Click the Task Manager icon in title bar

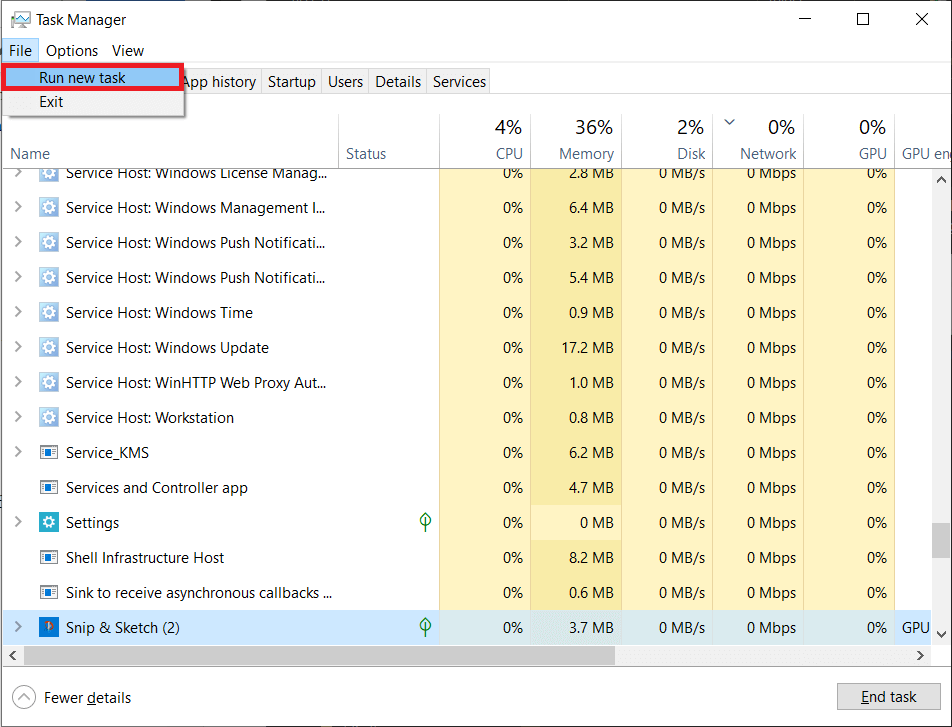point(22,19)
